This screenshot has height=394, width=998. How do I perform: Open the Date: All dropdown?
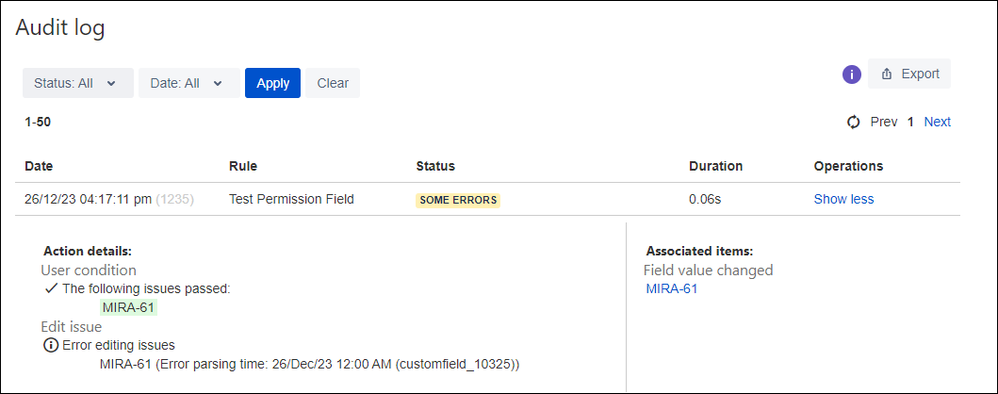tap(189, 83)
